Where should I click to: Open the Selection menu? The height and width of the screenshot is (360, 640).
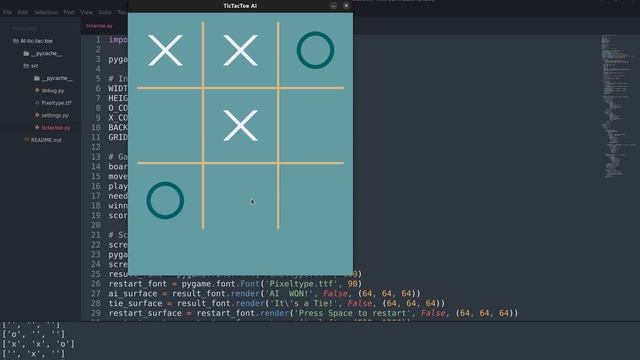(x=45, y=12)
